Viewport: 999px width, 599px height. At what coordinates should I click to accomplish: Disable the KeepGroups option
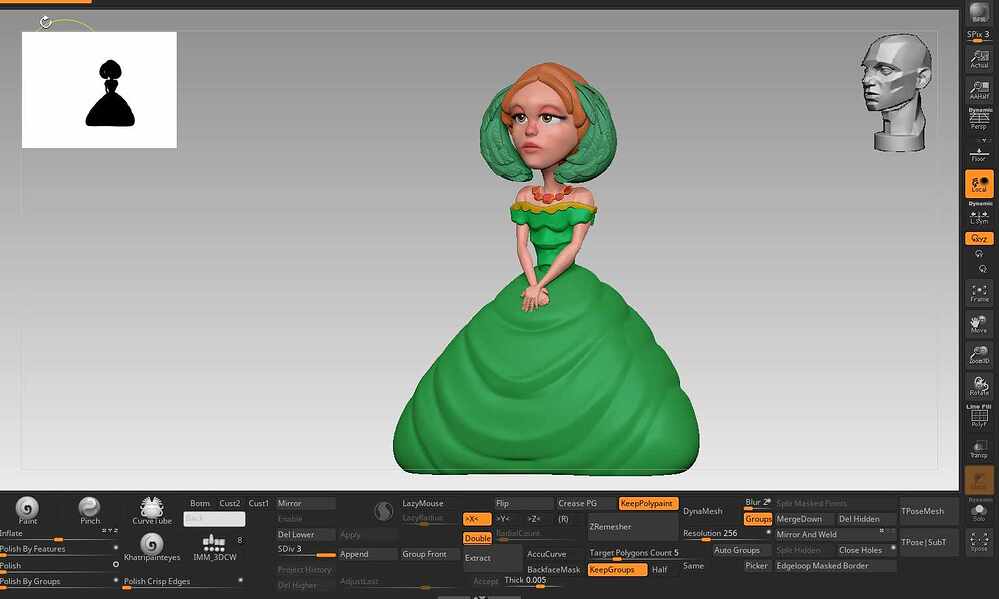point(616,569)
